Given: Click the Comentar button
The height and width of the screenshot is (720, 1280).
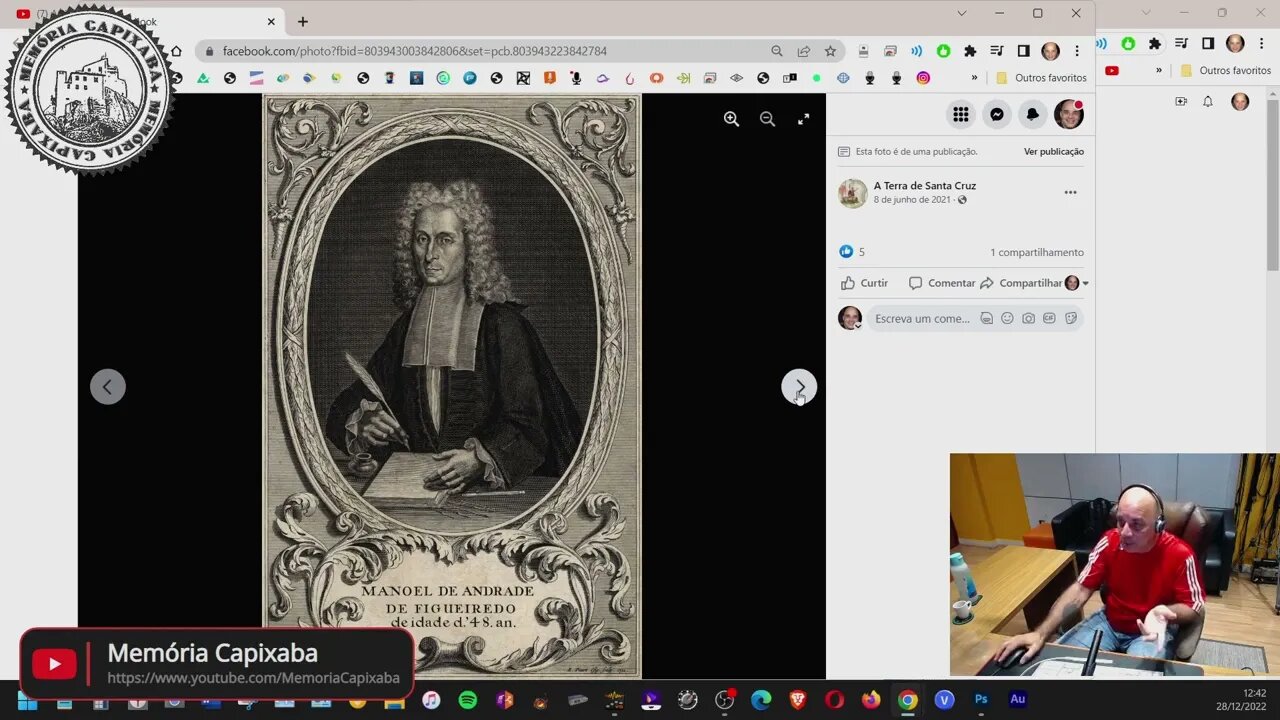Looking at the screenshot, I should point(942,283).
